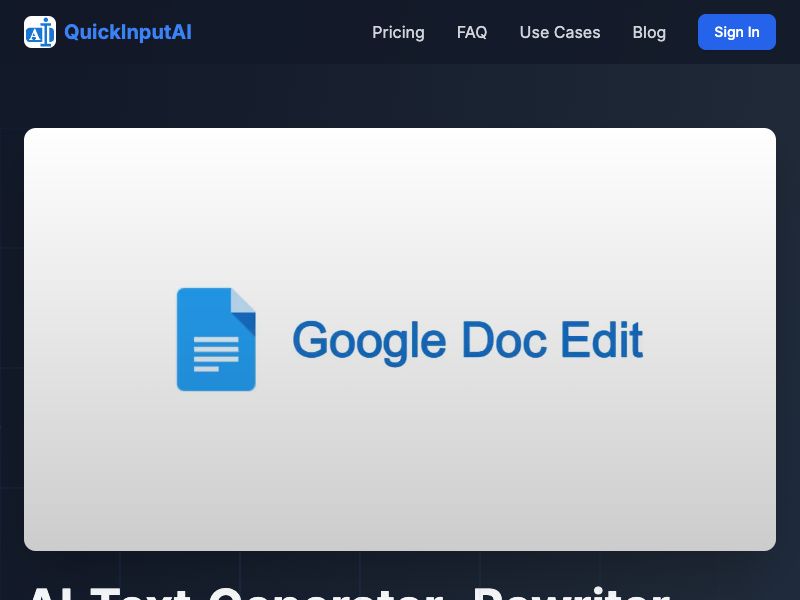The width and height of the screenshot is (800, 600).
Task: Navigate to Use Cases
Action: (x=560, y=32)
